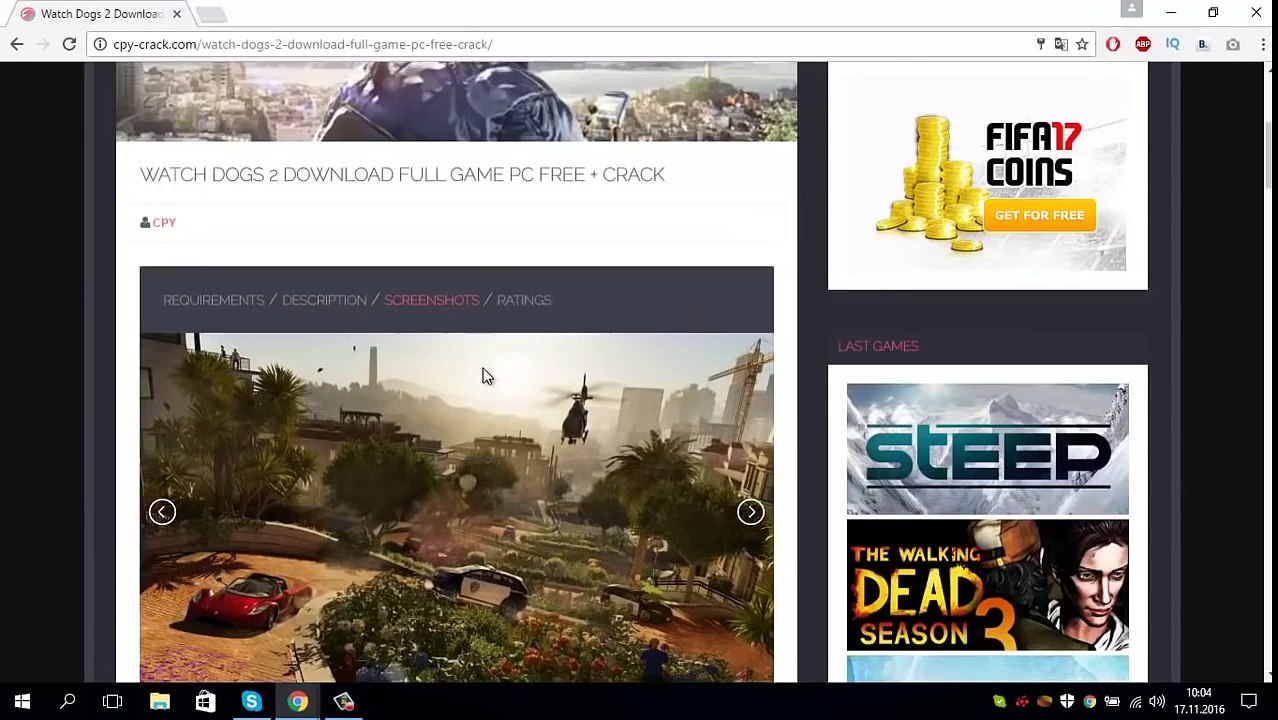Open Windows taskbar search
This screenshot has height=720, width=1278.
[68, 702]
